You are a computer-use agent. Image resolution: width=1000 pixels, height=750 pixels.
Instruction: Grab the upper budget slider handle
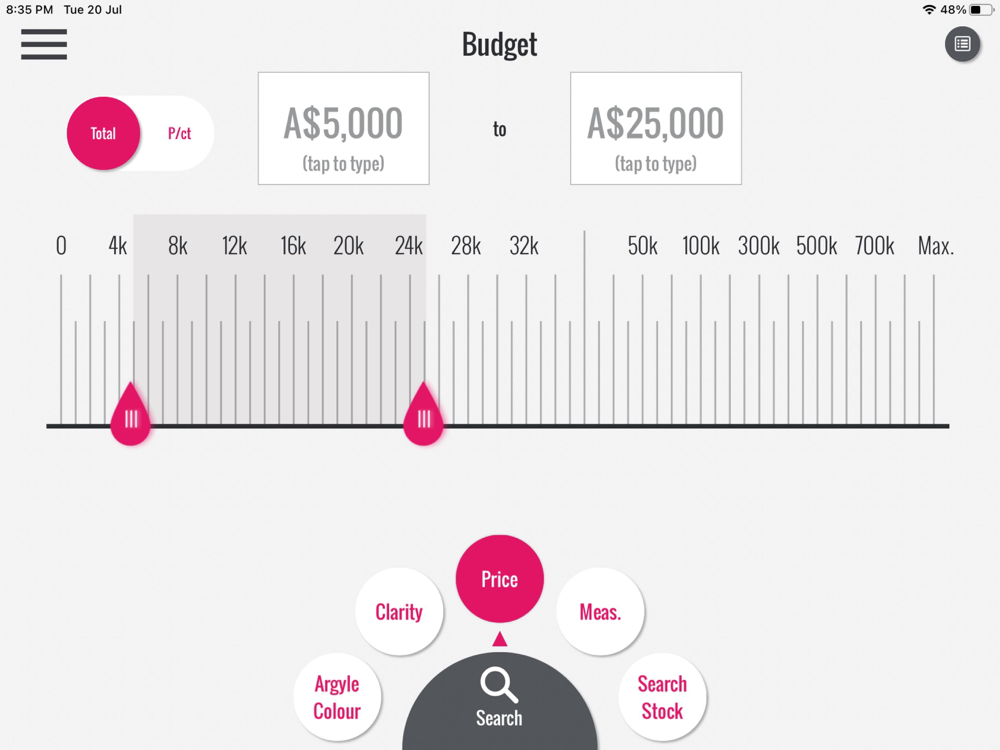(424, 417)
